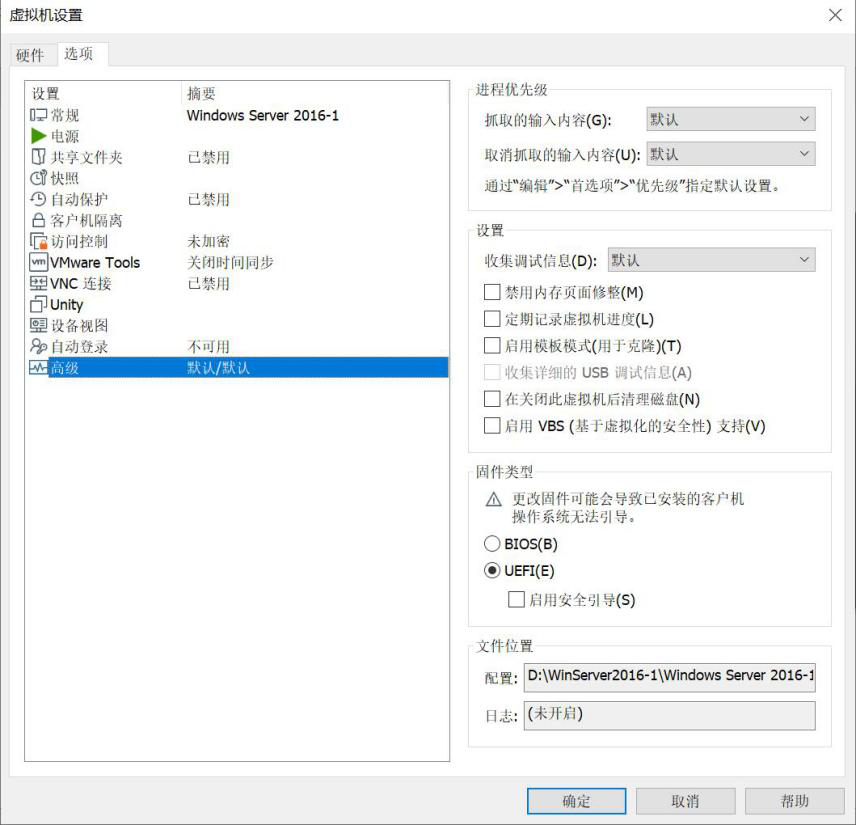Click the 访问控制 access control icon
Viewport: 856px width, 825px height.
coord(38,241)
